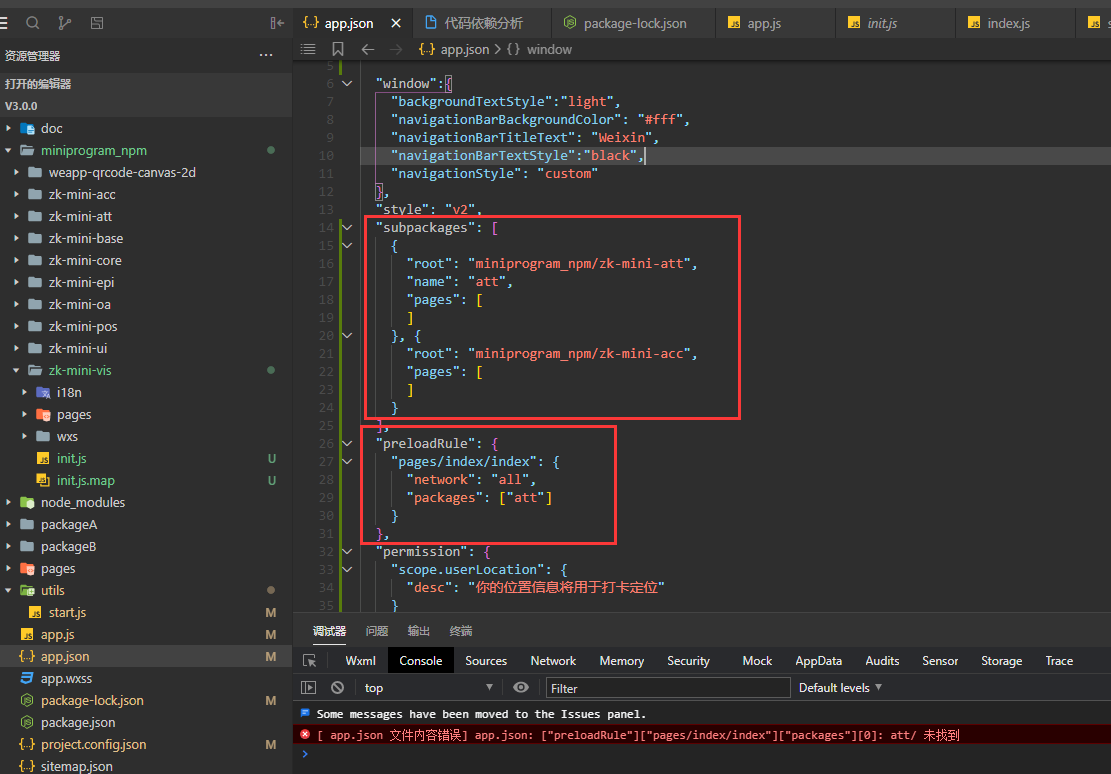Image resolution: width=1111 pixels, height=774 pixels.
Task: Open project.config.json in the file tree
Action: (93, 744)
